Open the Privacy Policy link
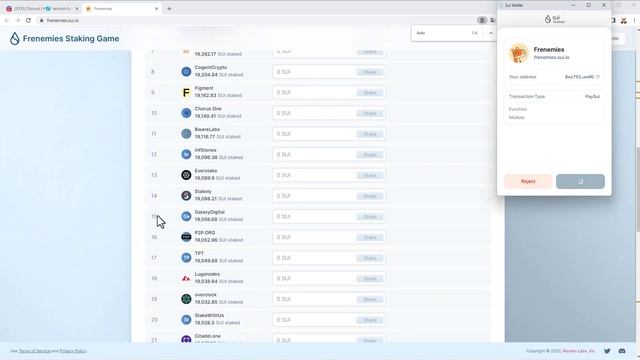640x360 pixels. point(73,351)
